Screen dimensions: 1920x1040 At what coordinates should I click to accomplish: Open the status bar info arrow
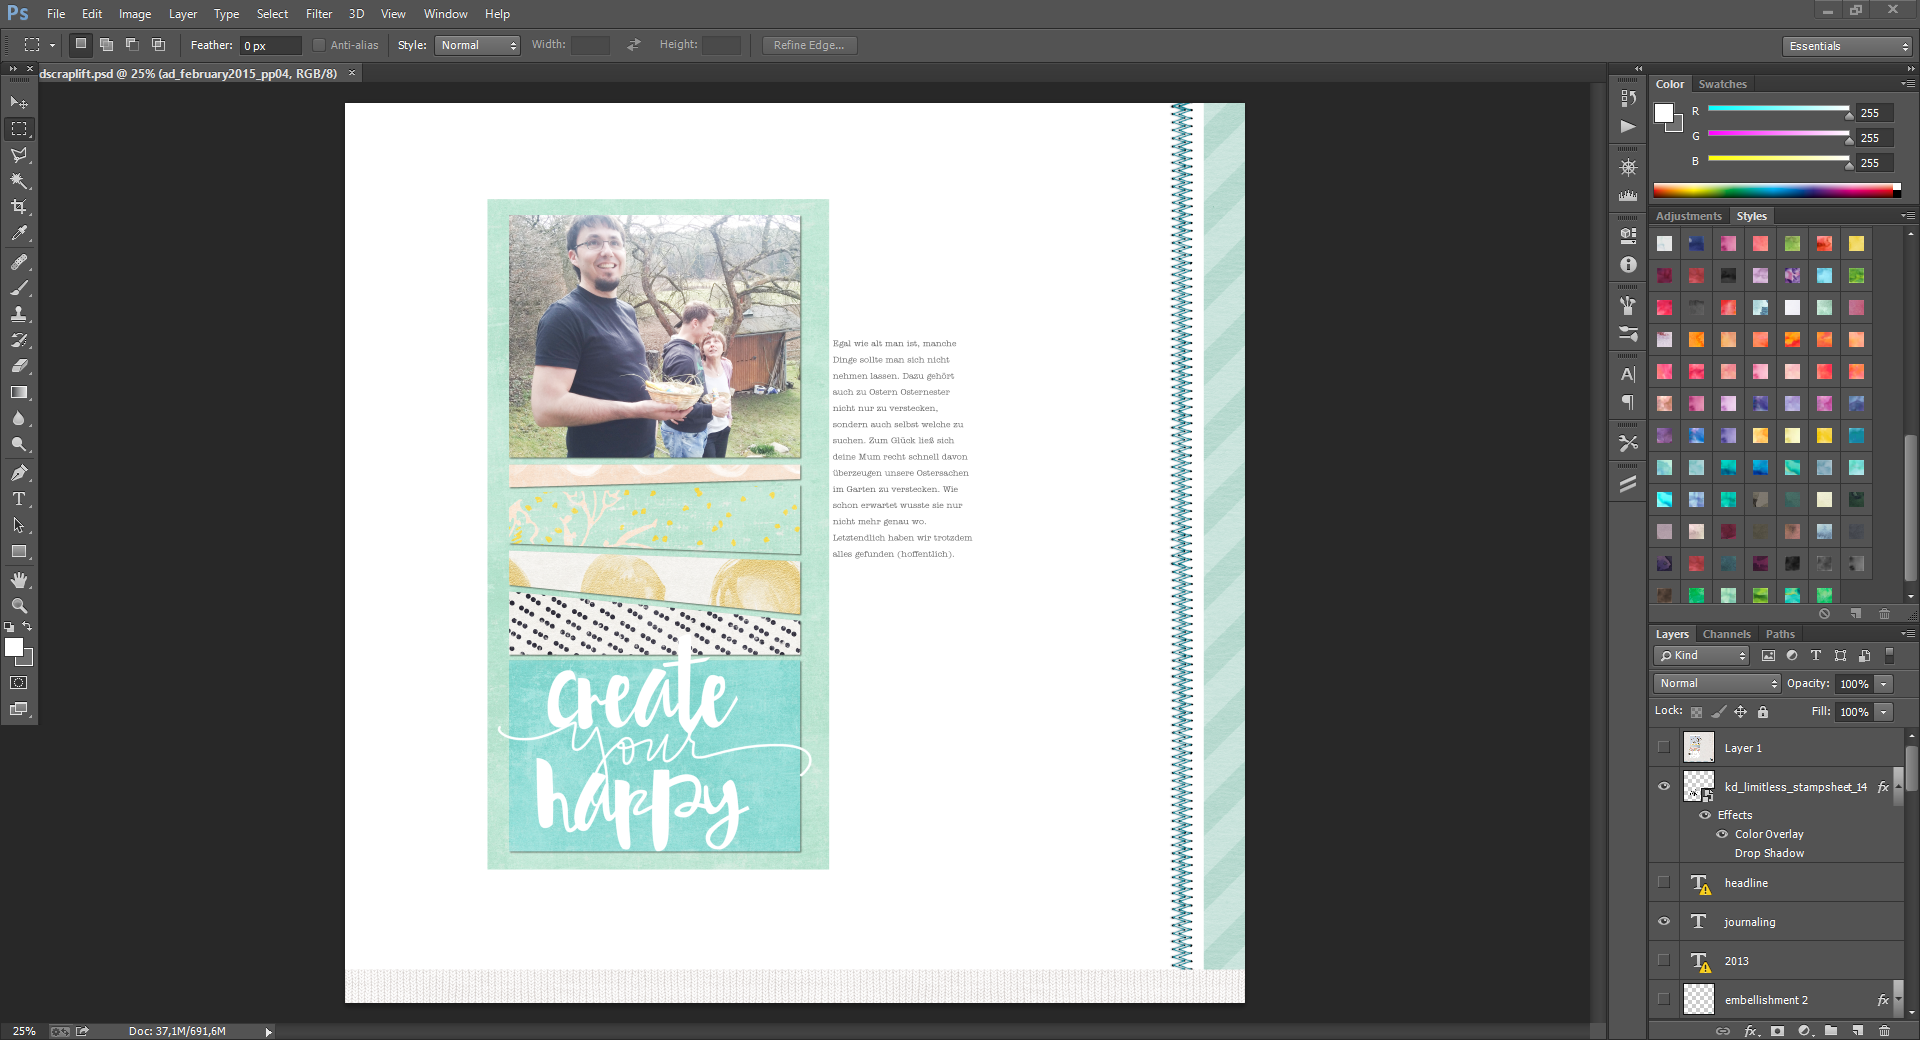pos(268,1031)
